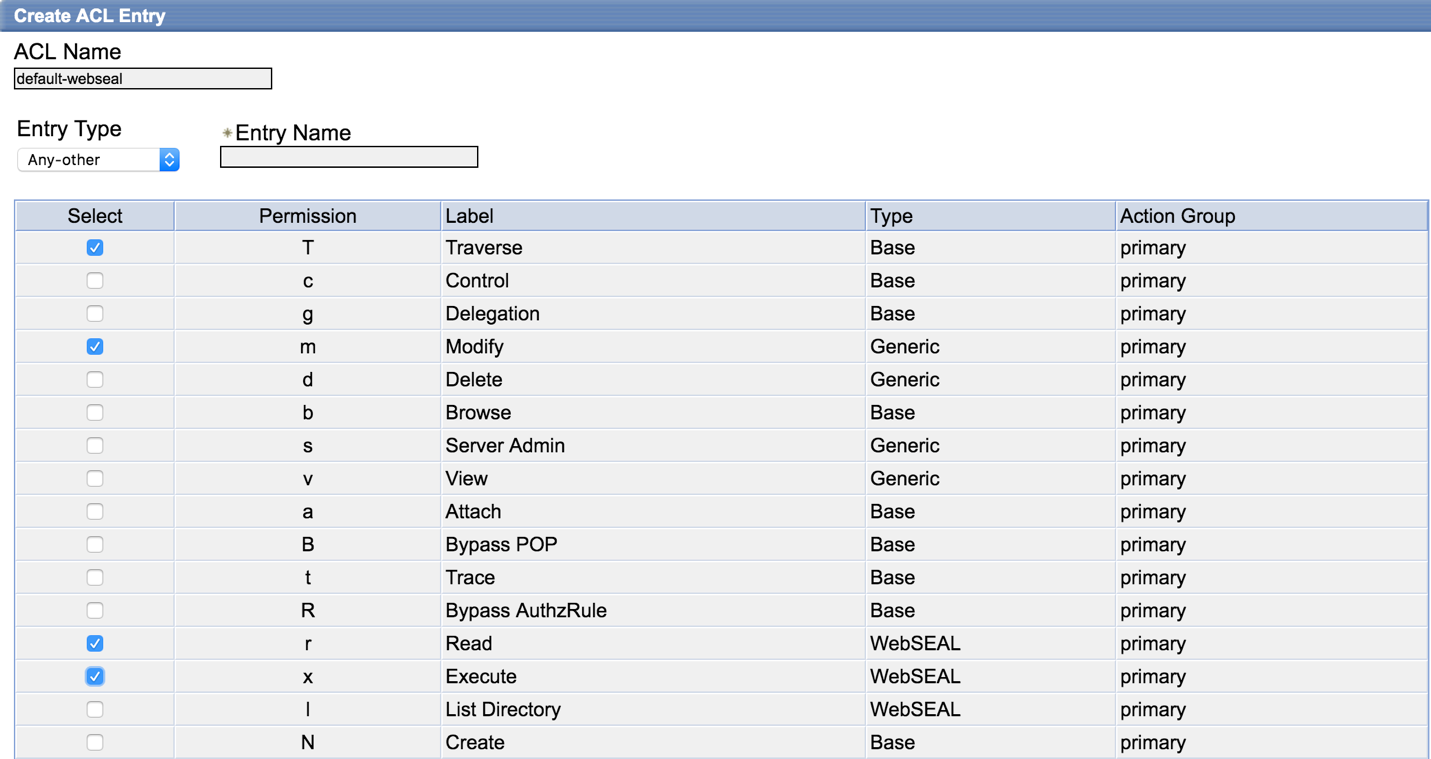Image resolution: width=1431 pixels, height=759 pixels.
Task: Select the Delete permission checkbox
Action: click(94, 379)
